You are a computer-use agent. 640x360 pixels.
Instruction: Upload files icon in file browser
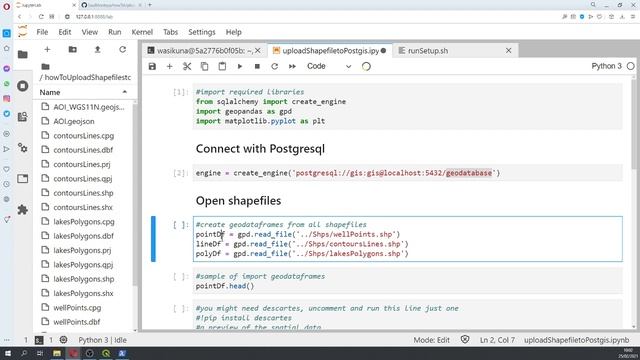click(98, 49)
